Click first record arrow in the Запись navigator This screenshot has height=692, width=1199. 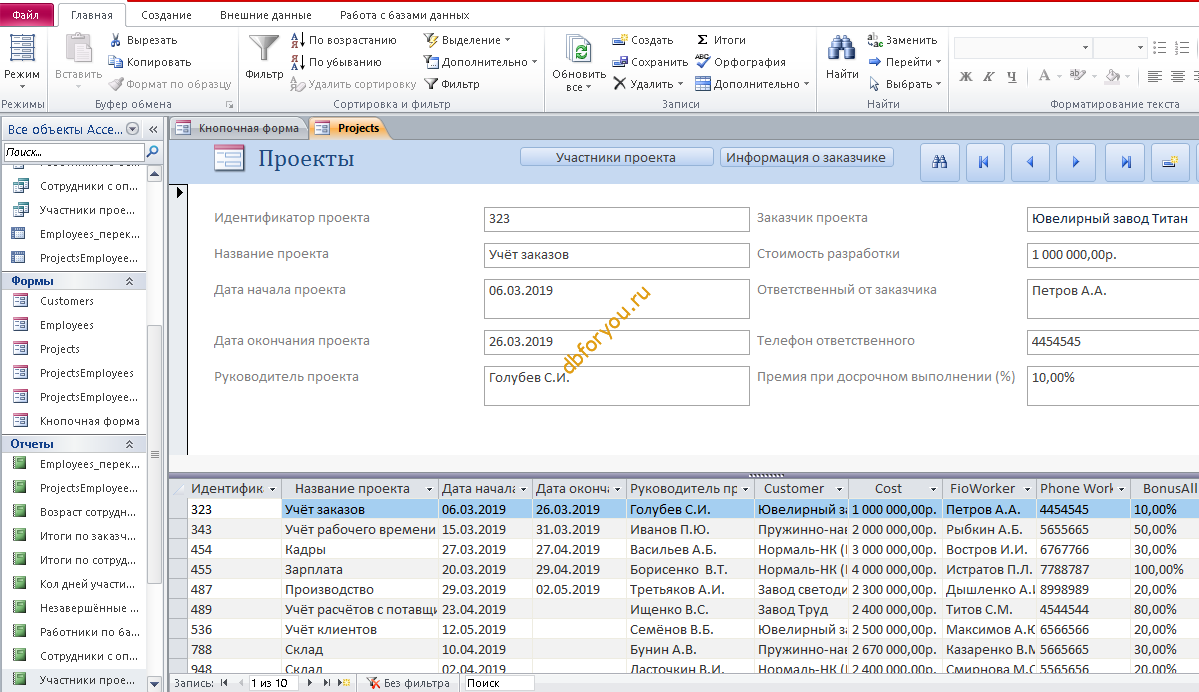pyautogui.click(x=224, y=683)
